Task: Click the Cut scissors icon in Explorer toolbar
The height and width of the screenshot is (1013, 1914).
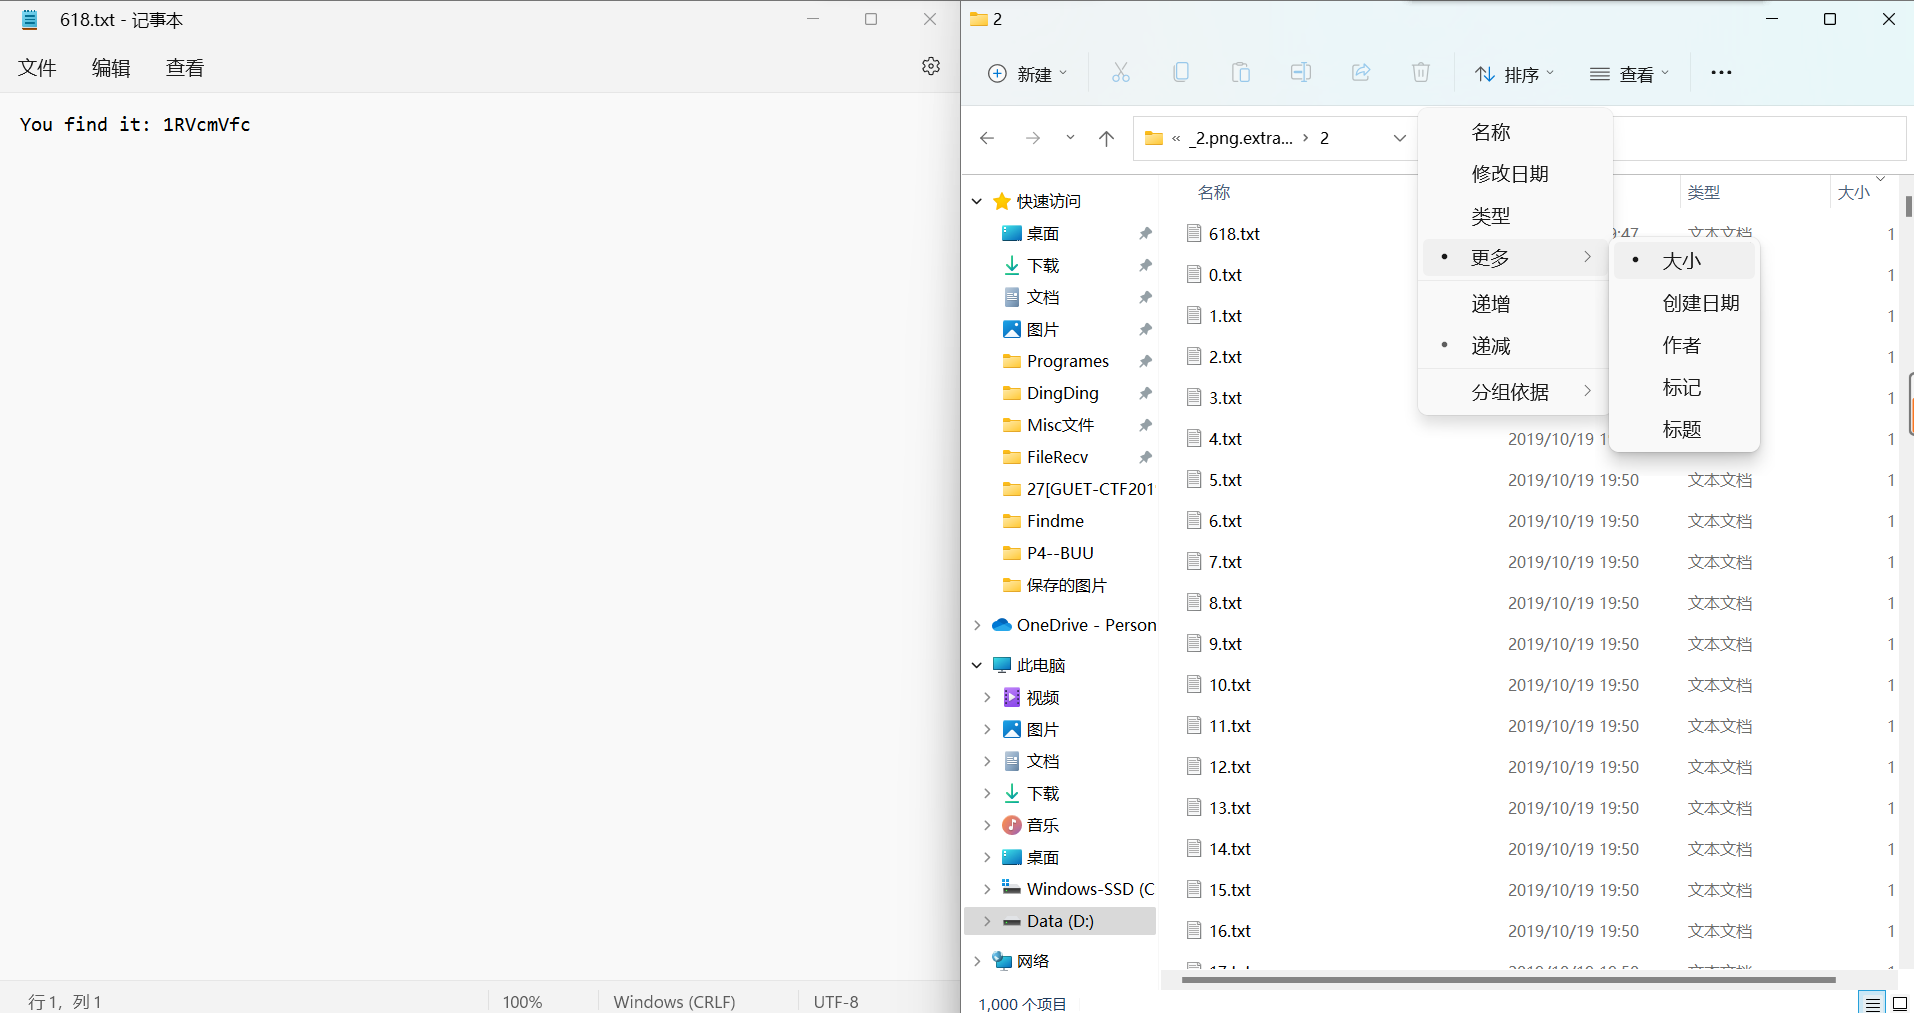Action: coord(1120,73)
